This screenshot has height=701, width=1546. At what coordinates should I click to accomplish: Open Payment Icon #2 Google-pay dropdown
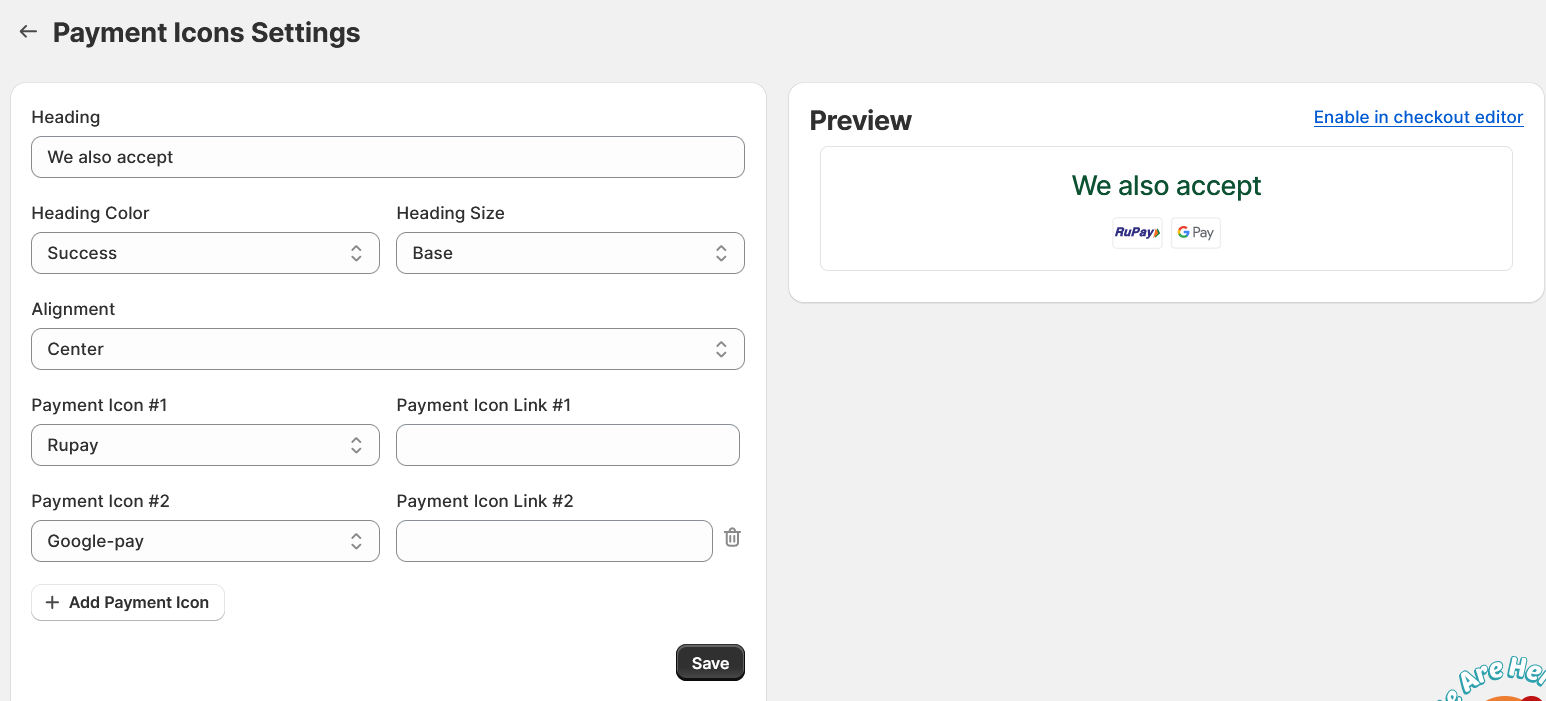click(205, 541)
